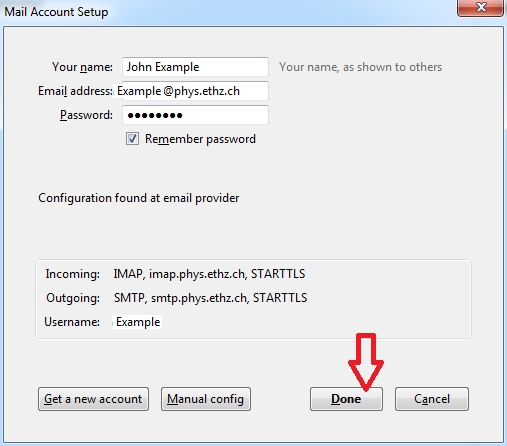This screenshot has height=446, width=507.
Task: Click the Configuration found at email provider text
Action: coord(139,198)
